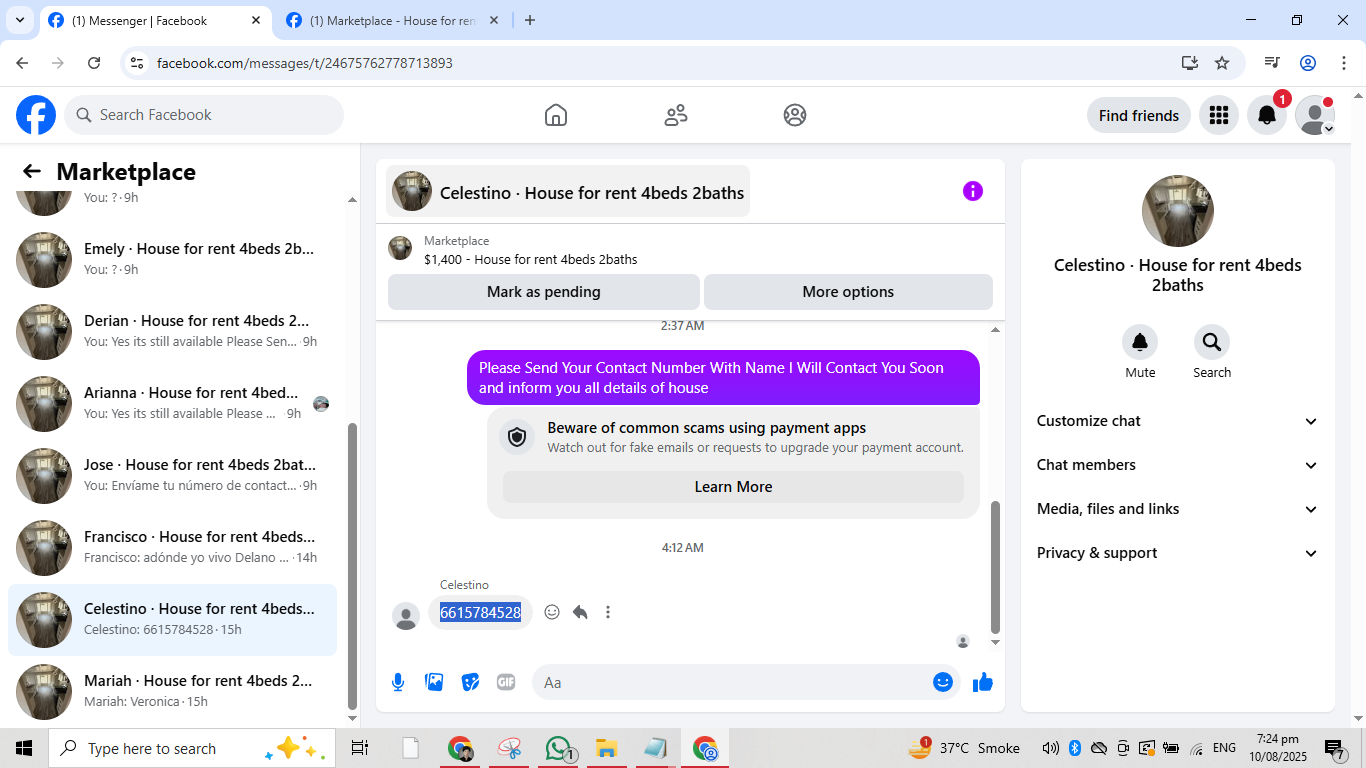1366x768 pixels.
Task: Reply to Celestino's message using the arrow icon
Action: coord(580,612)
